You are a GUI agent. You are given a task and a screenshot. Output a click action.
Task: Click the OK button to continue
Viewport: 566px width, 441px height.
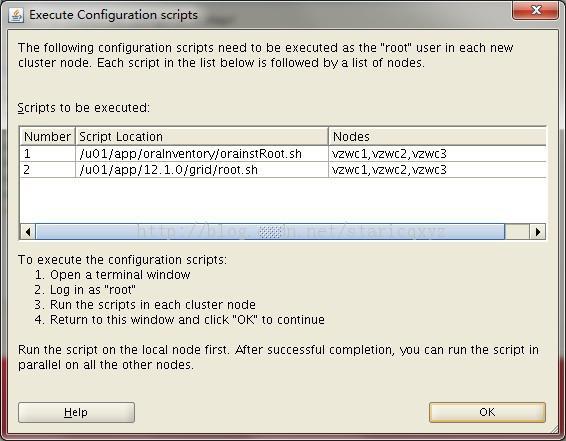[x=487, y=412]
